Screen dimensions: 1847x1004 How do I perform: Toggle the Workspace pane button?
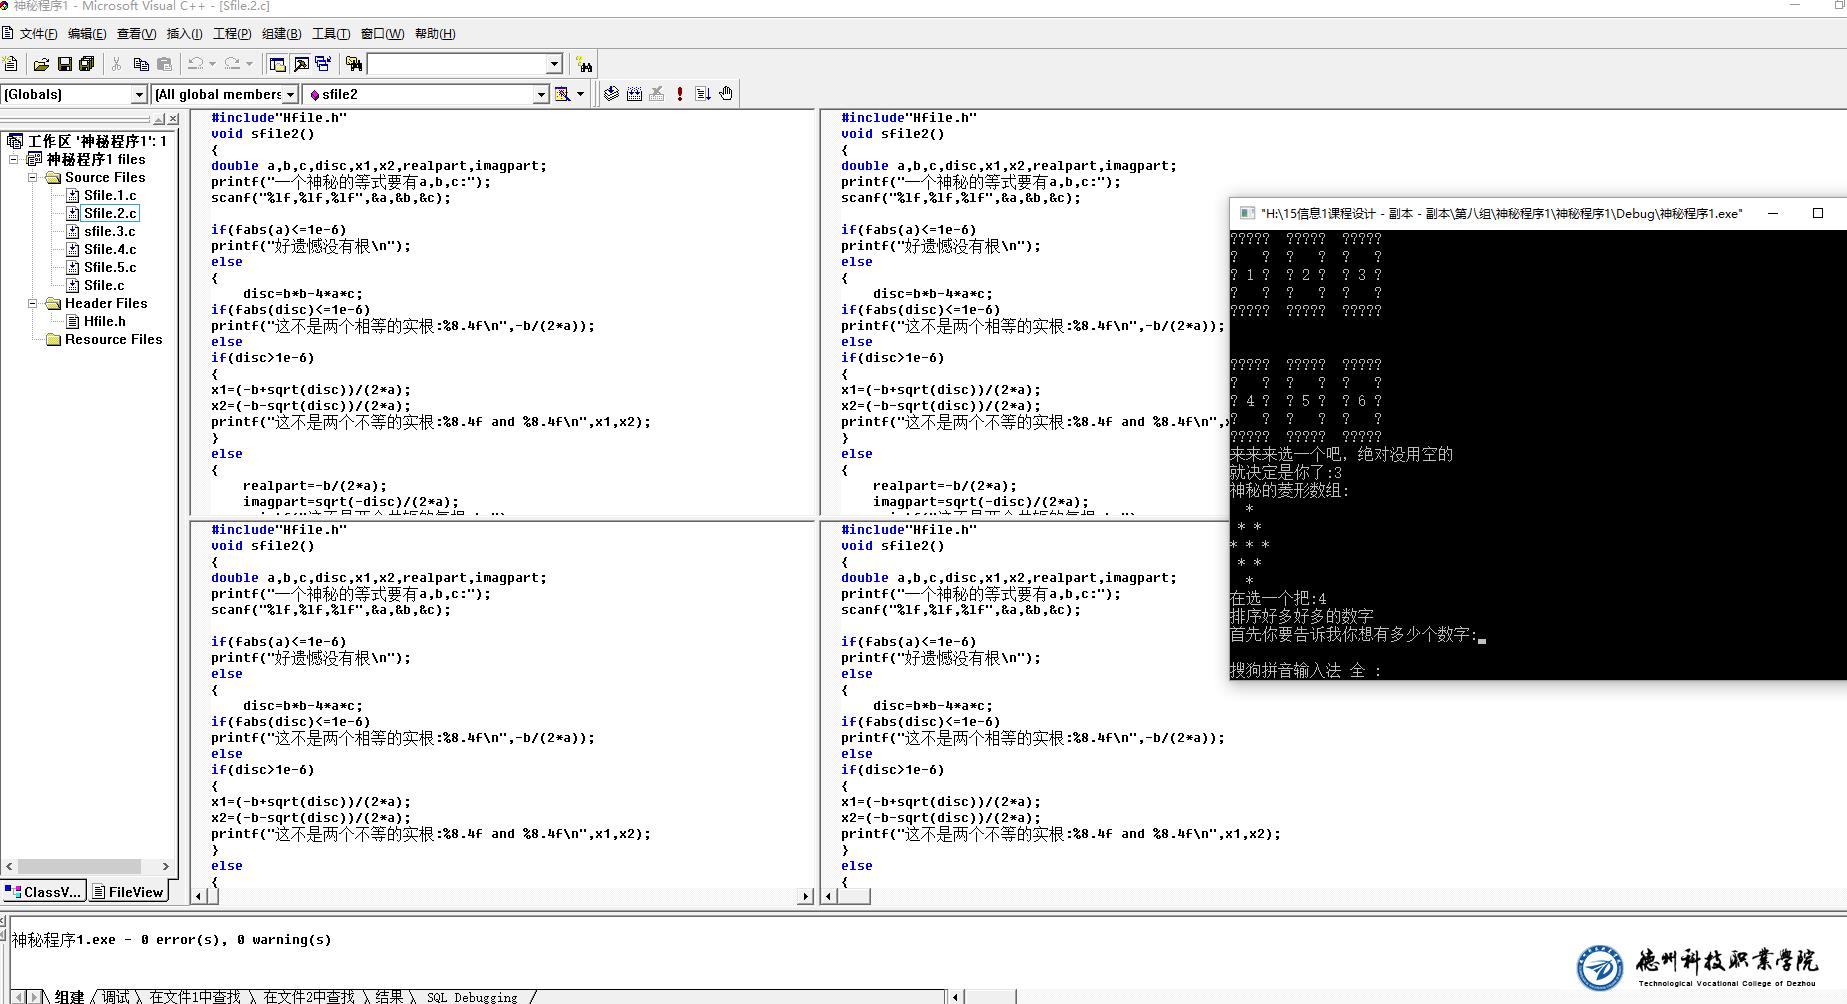(x=278, y=64)
